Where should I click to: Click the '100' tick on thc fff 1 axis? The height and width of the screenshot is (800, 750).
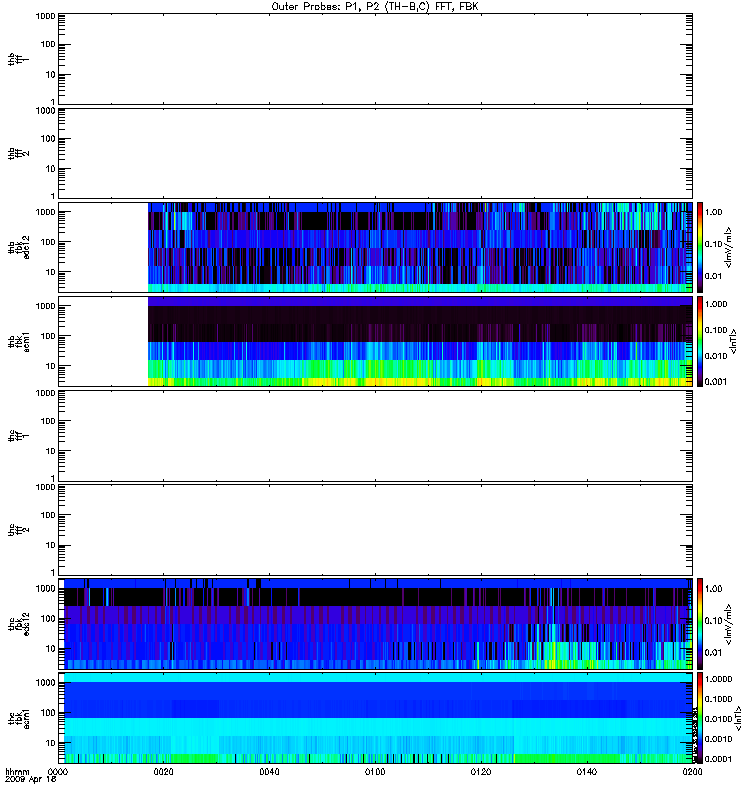(x=48, y=421)
